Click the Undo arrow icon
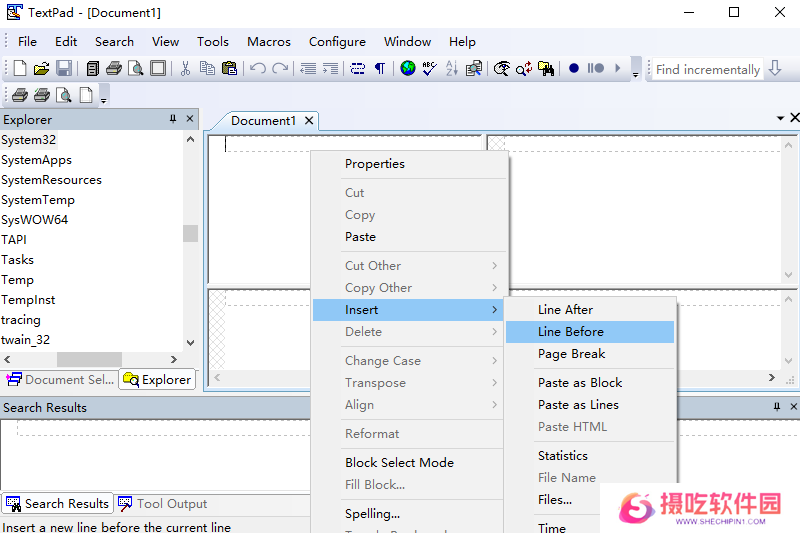 258,68
